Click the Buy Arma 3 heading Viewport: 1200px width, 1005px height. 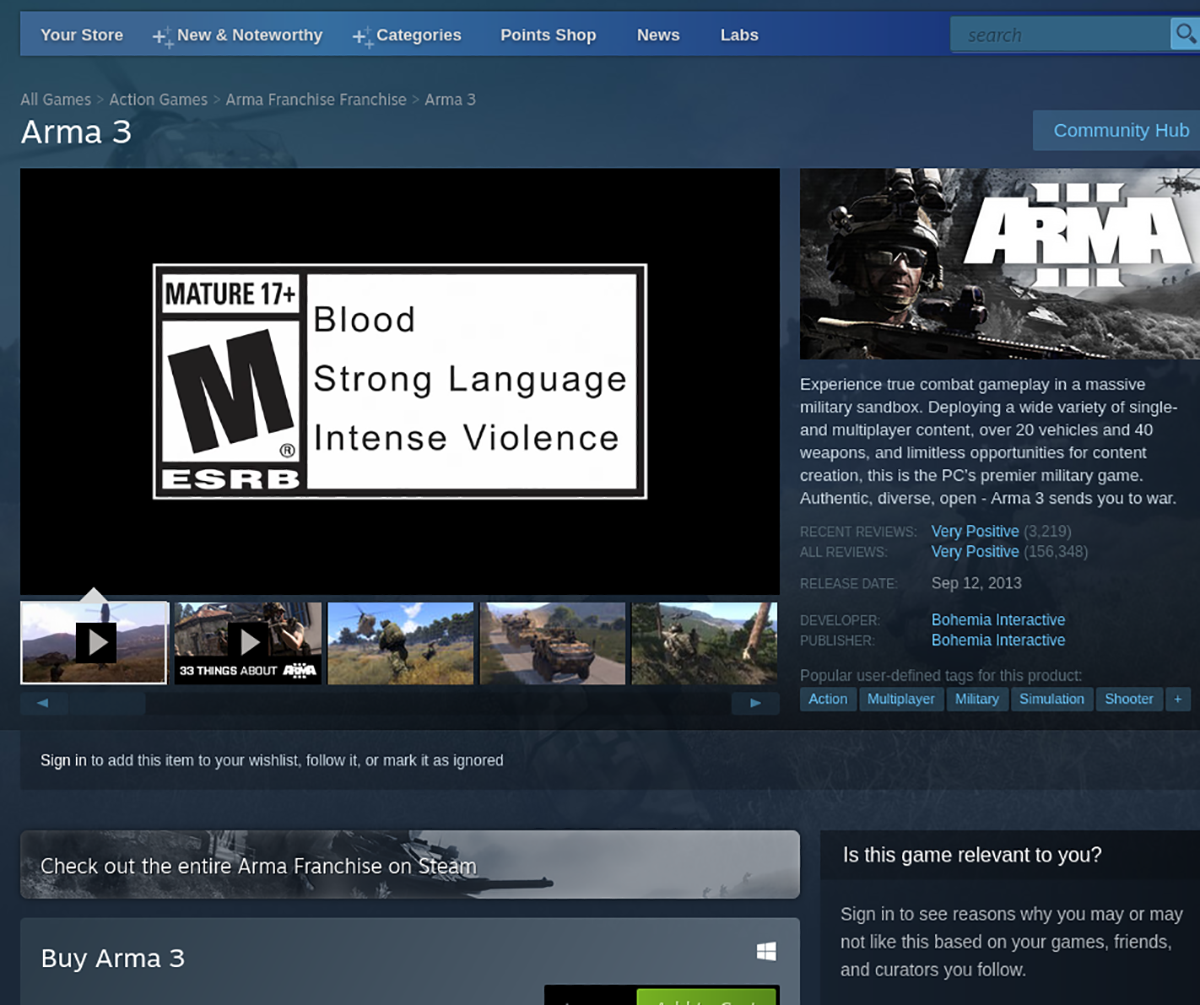pos(113,958)
